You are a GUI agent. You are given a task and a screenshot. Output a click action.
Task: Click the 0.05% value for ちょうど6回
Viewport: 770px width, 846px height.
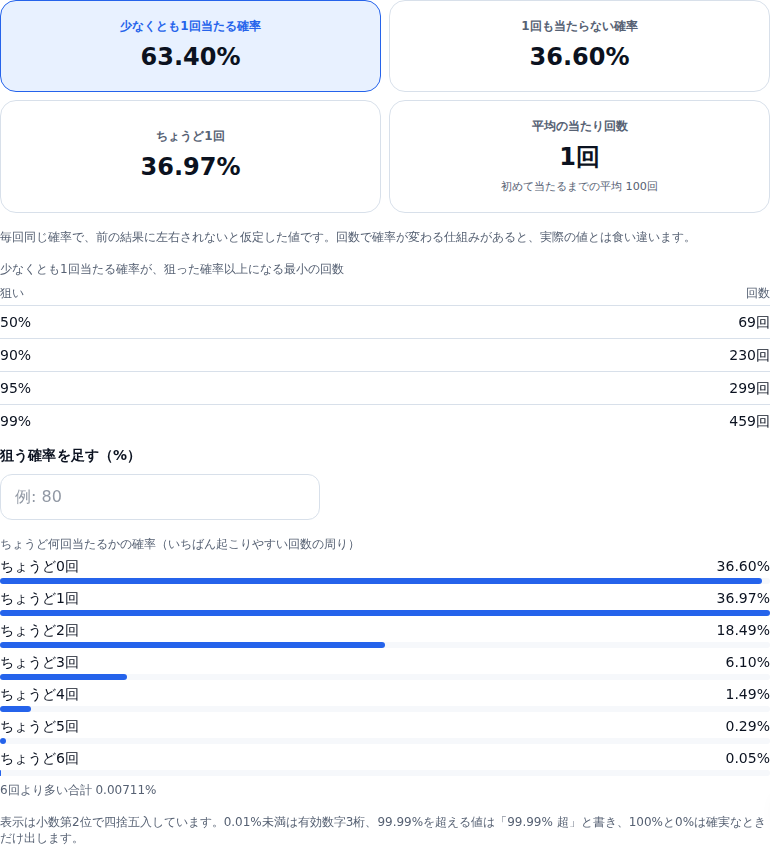(x=747, y=758)
